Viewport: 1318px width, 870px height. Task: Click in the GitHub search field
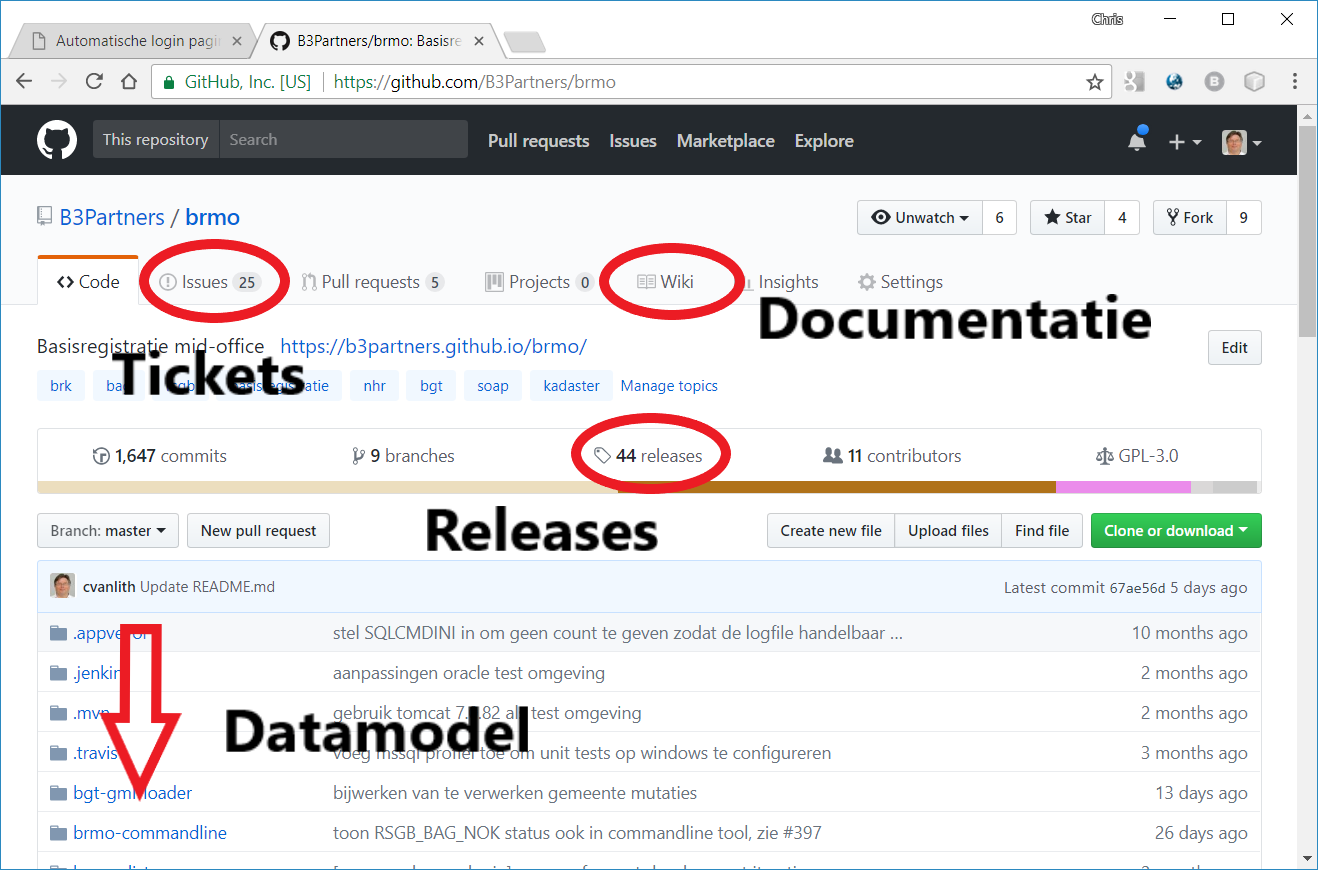click(343, 140)
